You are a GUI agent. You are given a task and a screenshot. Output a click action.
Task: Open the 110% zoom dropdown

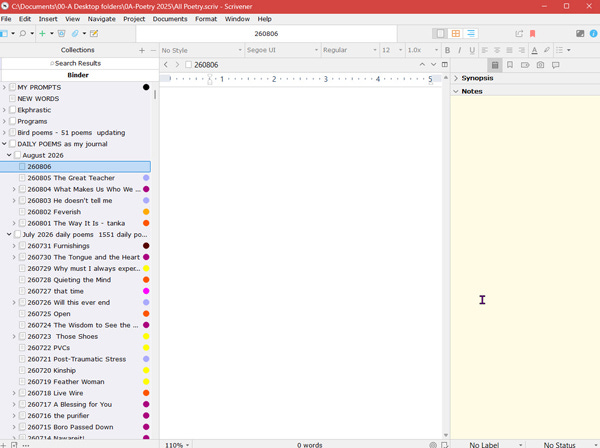[177, 445]
